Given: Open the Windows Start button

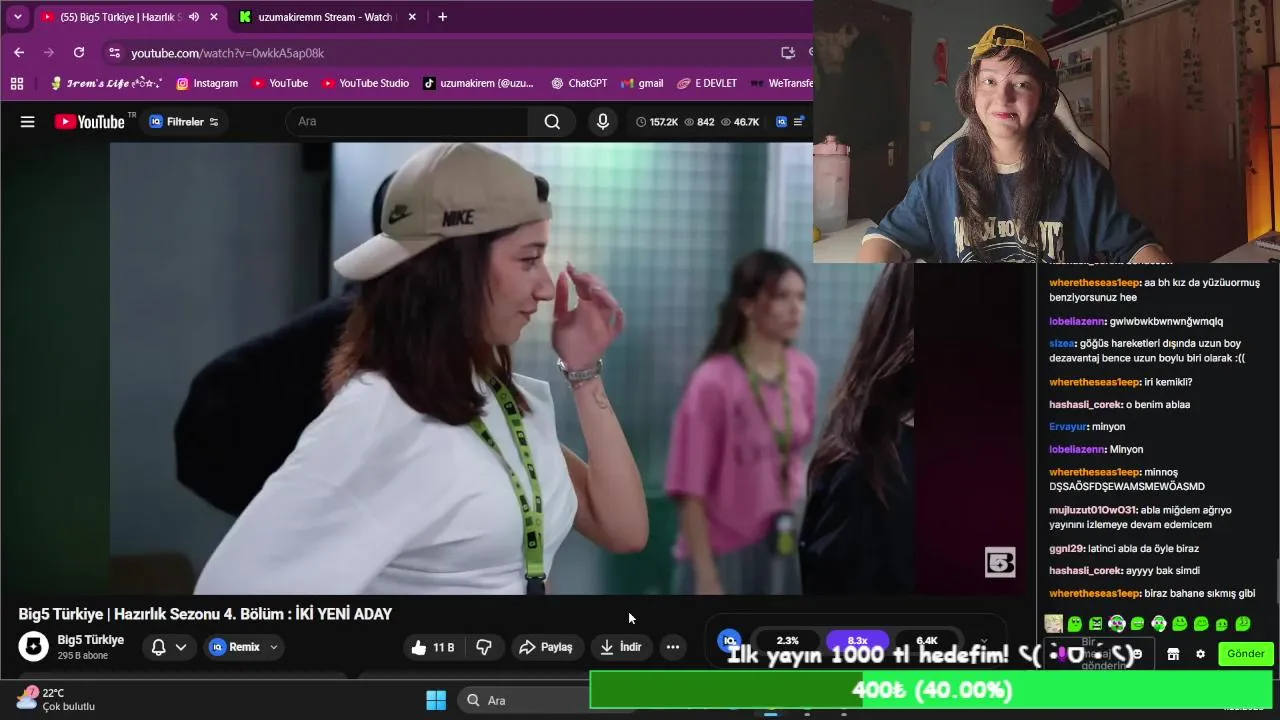Looking at the screenshot, I should pyautogui.click(x=436, y=700).
